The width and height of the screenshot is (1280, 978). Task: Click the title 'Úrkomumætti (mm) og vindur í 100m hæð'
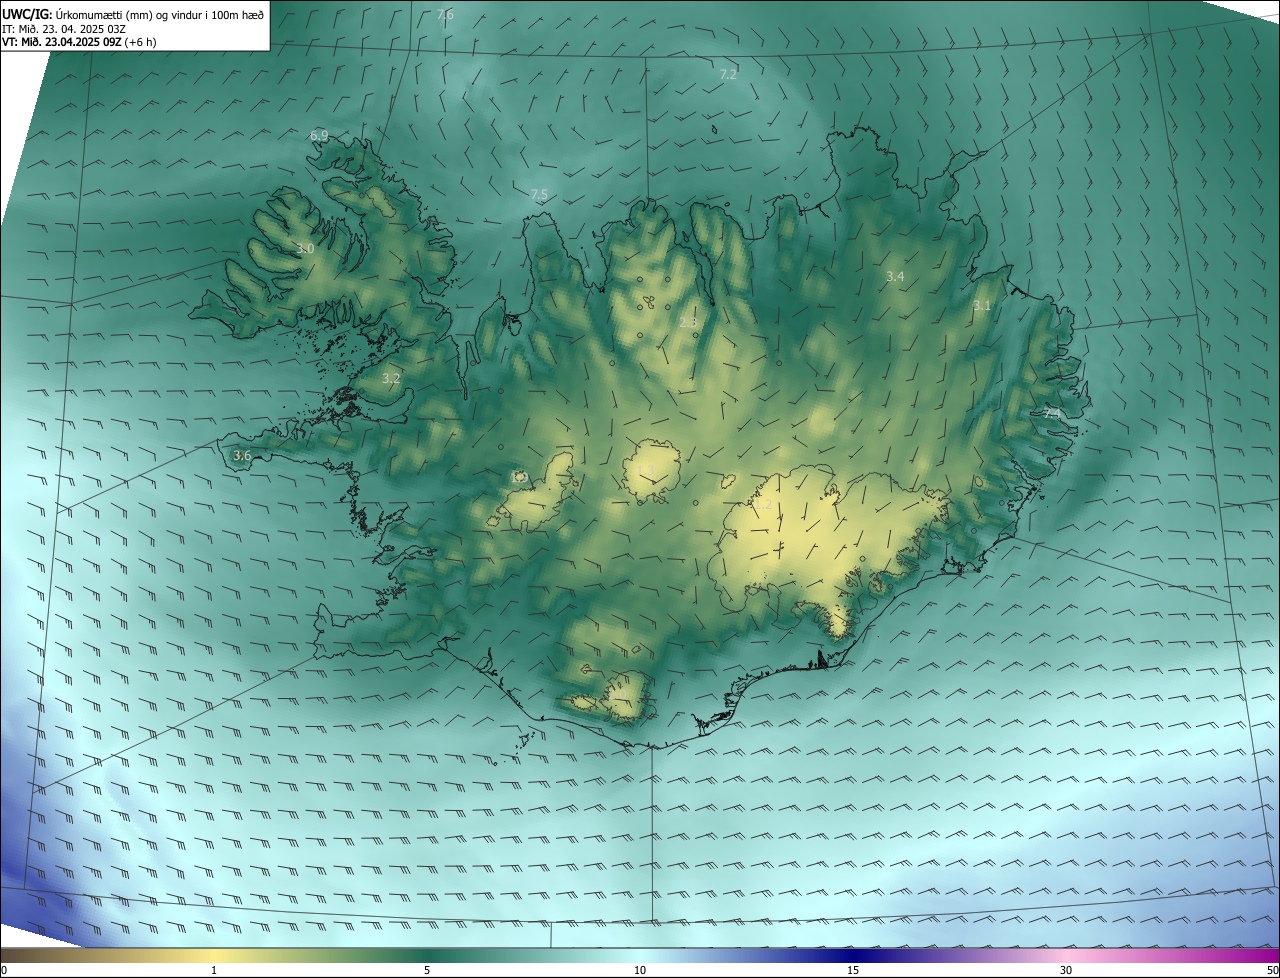pos(160,14)
